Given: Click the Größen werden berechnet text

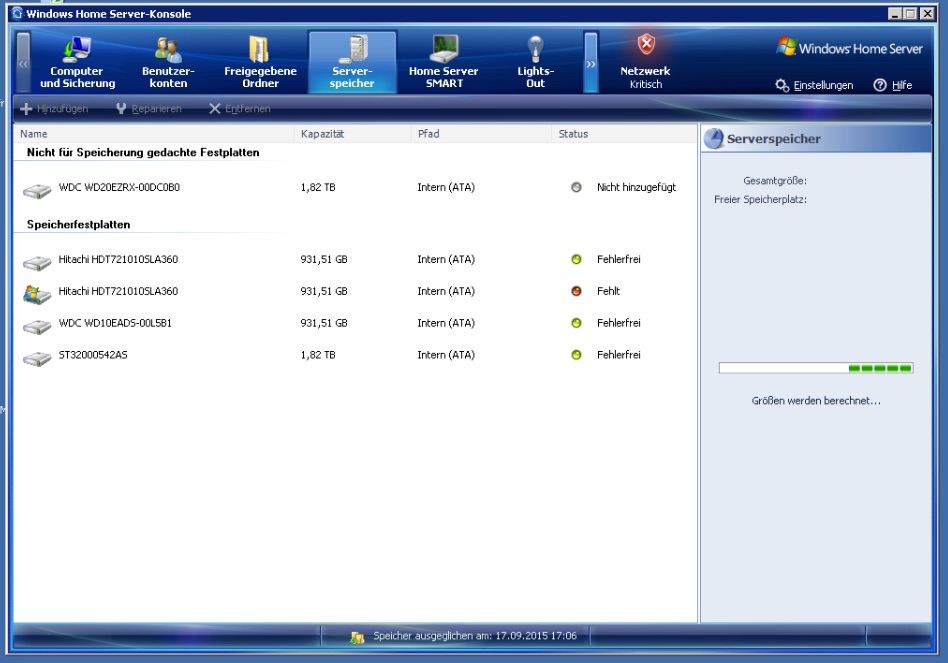Looking at the screenshot, I should 816,401.
